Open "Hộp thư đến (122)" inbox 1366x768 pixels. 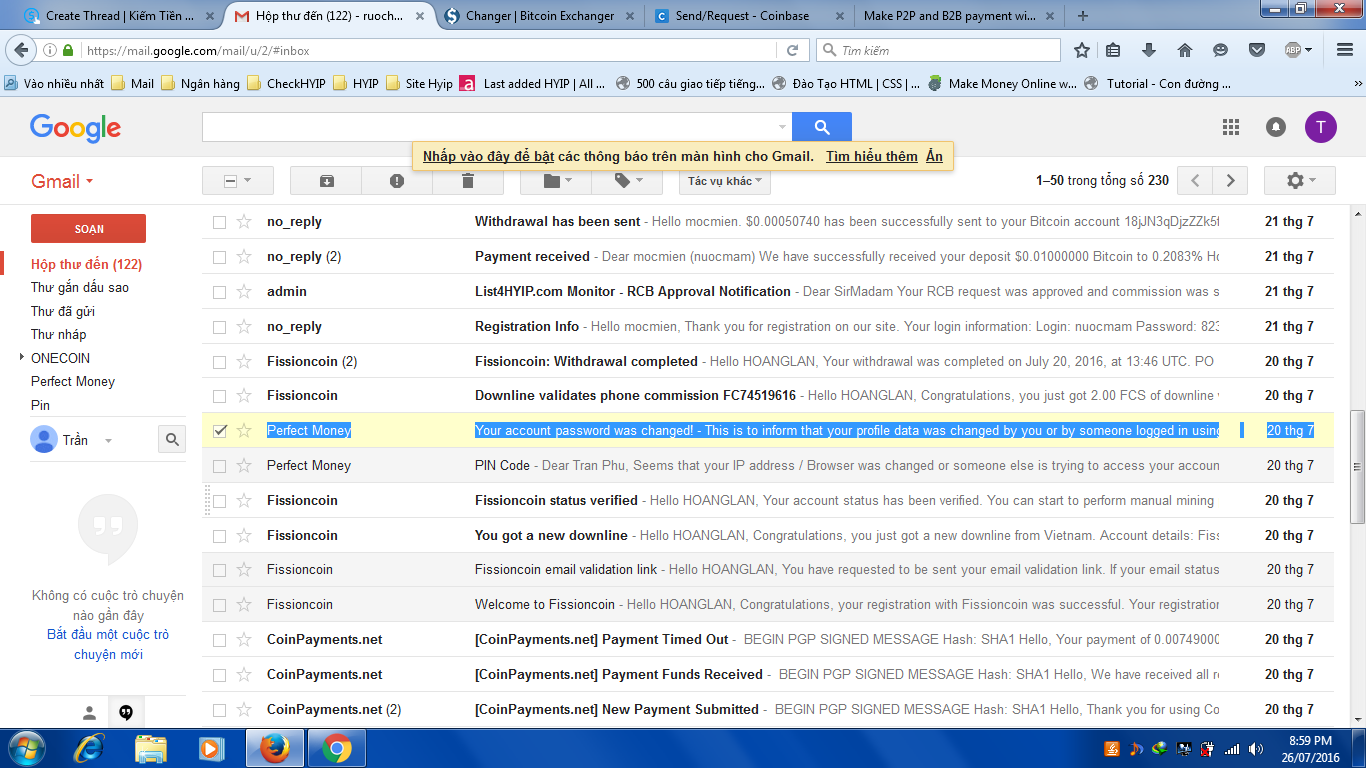click(87, 264)
